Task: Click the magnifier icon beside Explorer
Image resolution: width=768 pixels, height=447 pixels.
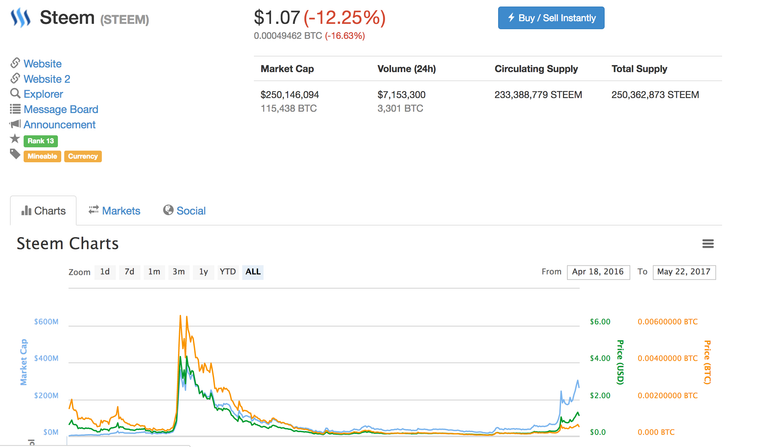Action: [15, 93]
